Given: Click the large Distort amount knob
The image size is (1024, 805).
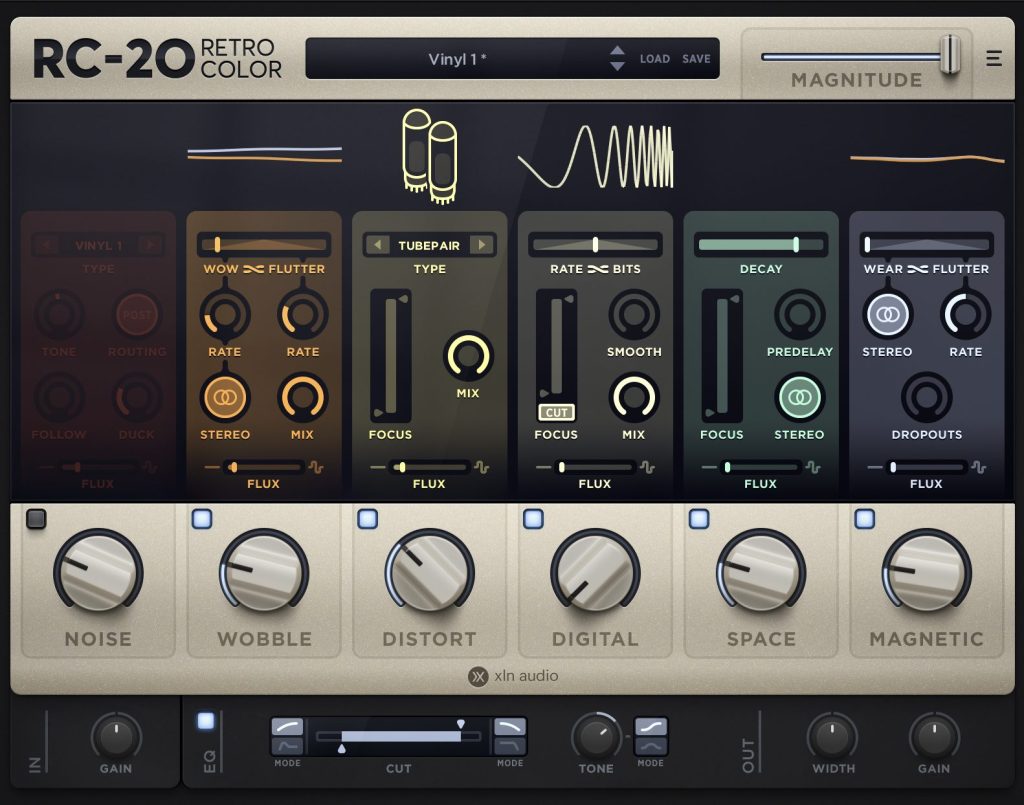Looking at the screenshot, I should pyautogui.click(x=430, y=573).
